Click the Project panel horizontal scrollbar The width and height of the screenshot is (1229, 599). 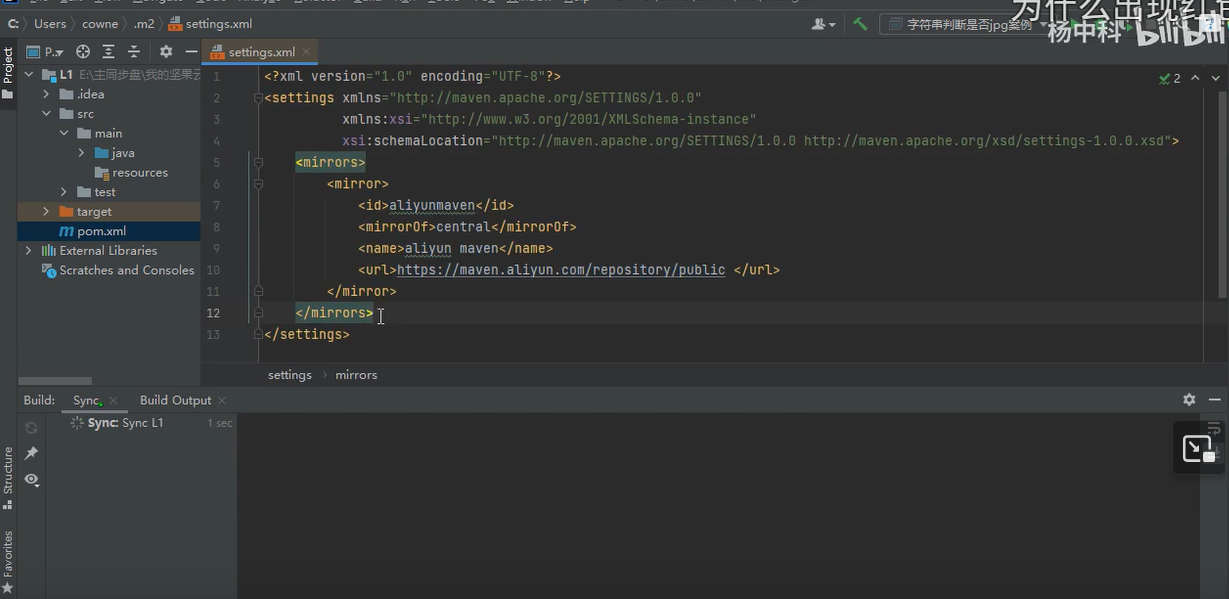[x=55, y=381]
